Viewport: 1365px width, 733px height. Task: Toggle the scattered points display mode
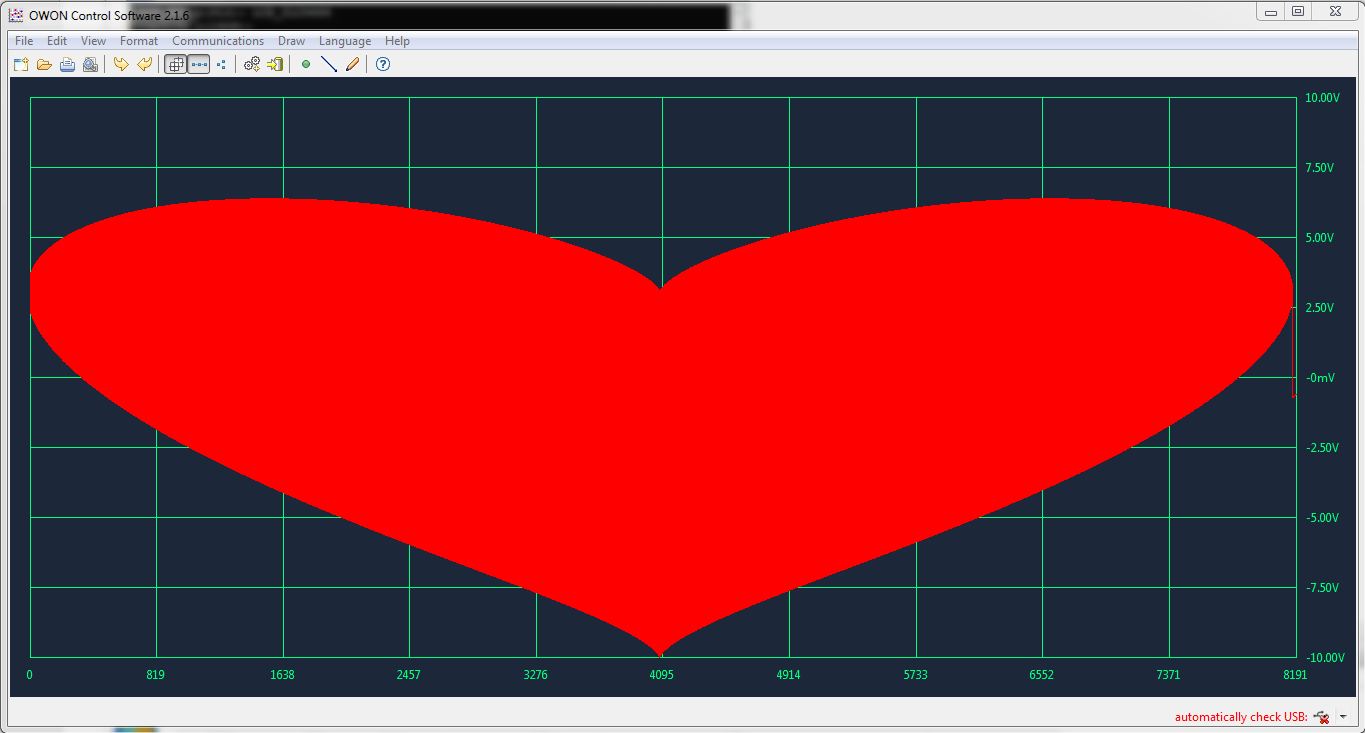(221, 64)
